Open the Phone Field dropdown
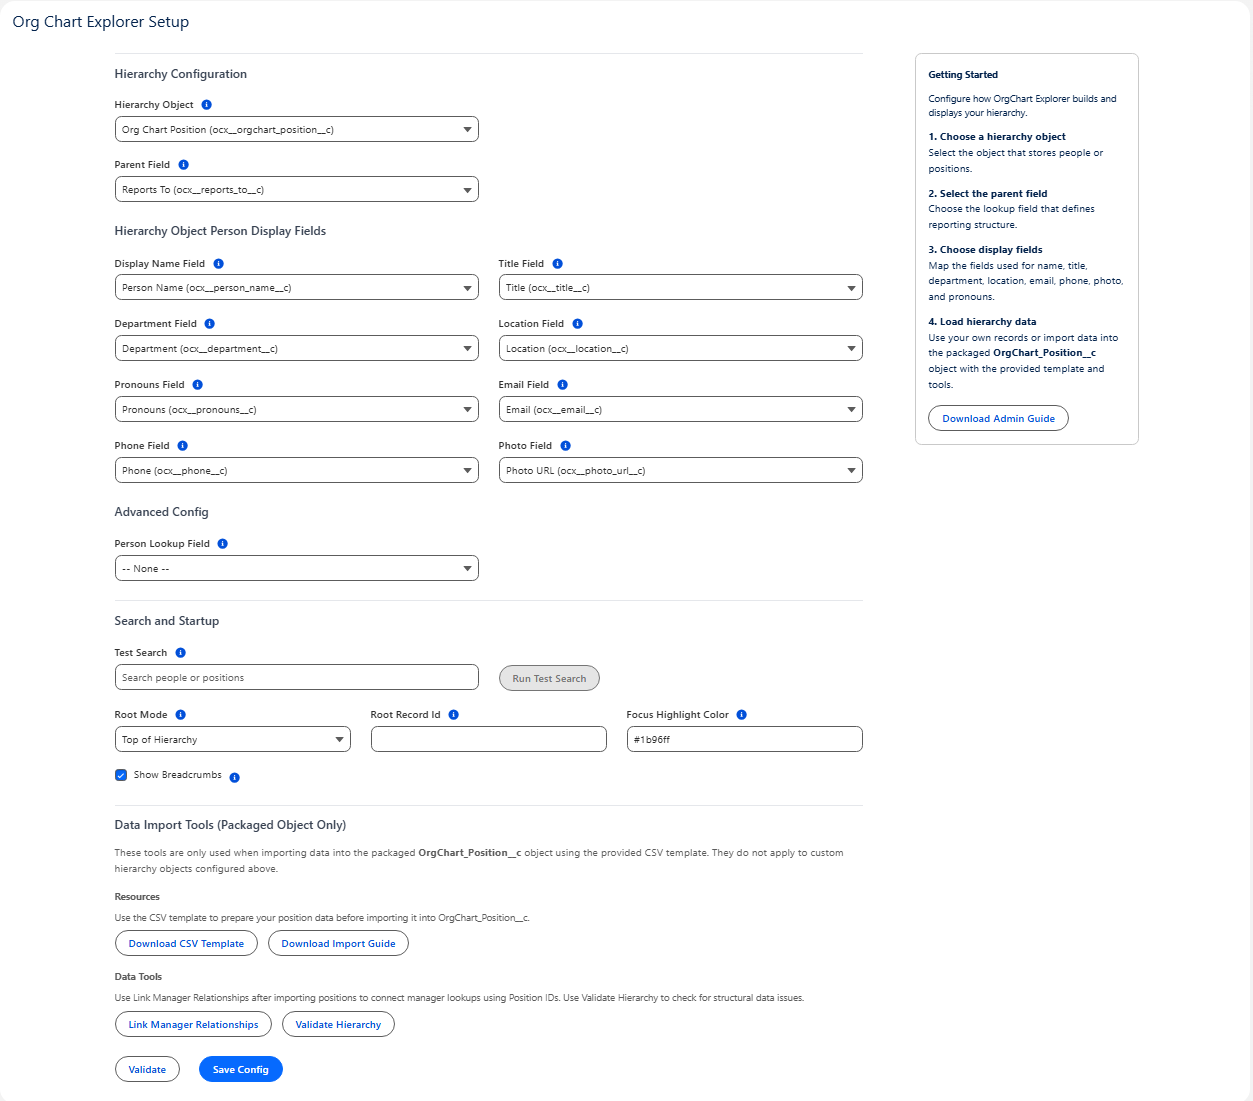Viewport: 1253px width, 1101px height. click(x=297, y=470)
